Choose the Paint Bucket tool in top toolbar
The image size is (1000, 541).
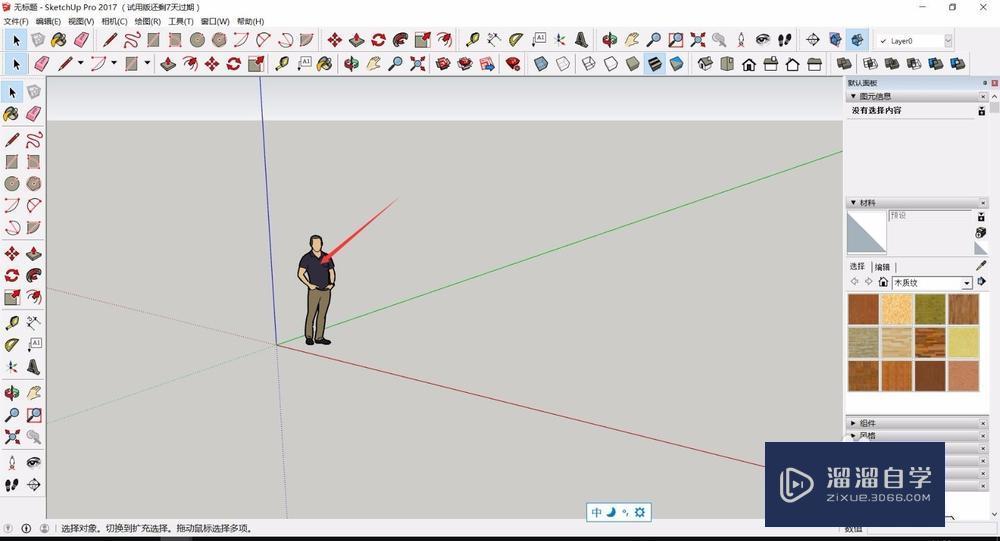(59, 40)
